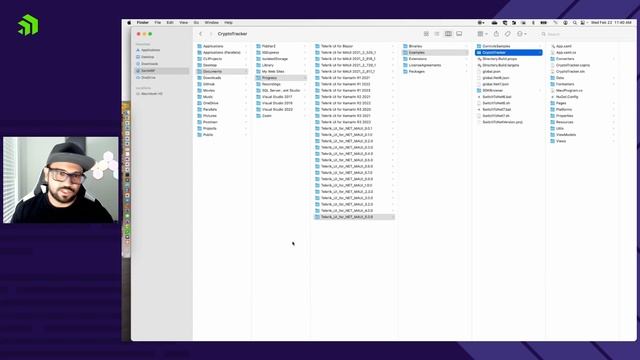Open the Go menu
The width and height of the screenshot is (640, 360).
pos(196,23)
